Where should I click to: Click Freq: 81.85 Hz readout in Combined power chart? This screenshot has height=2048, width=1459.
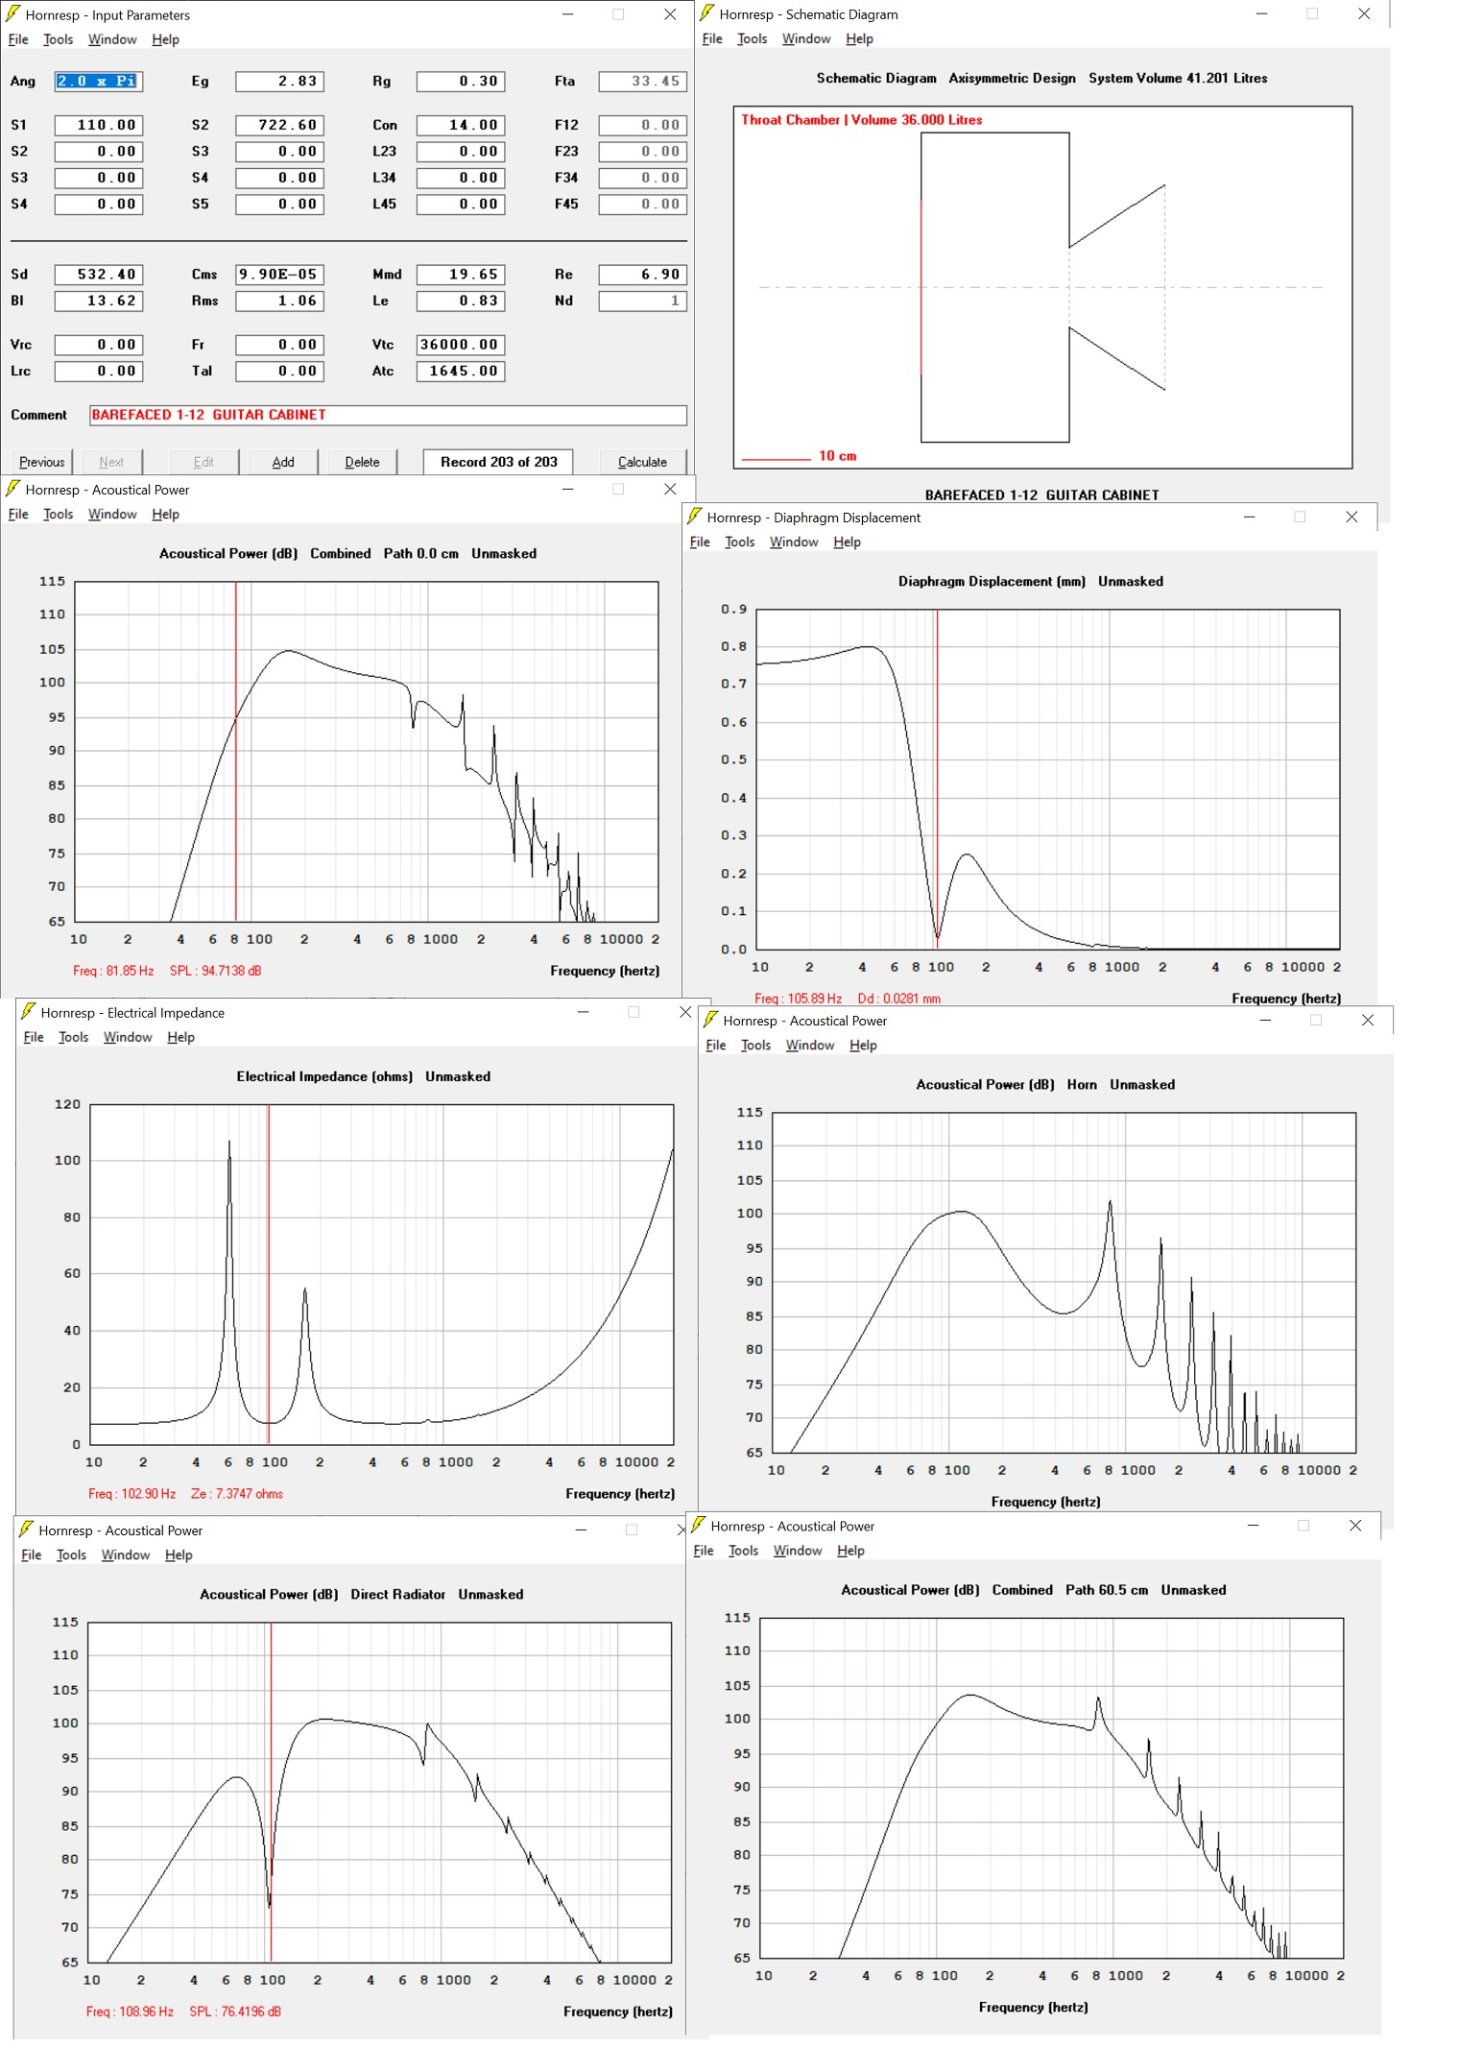(113, 970)
